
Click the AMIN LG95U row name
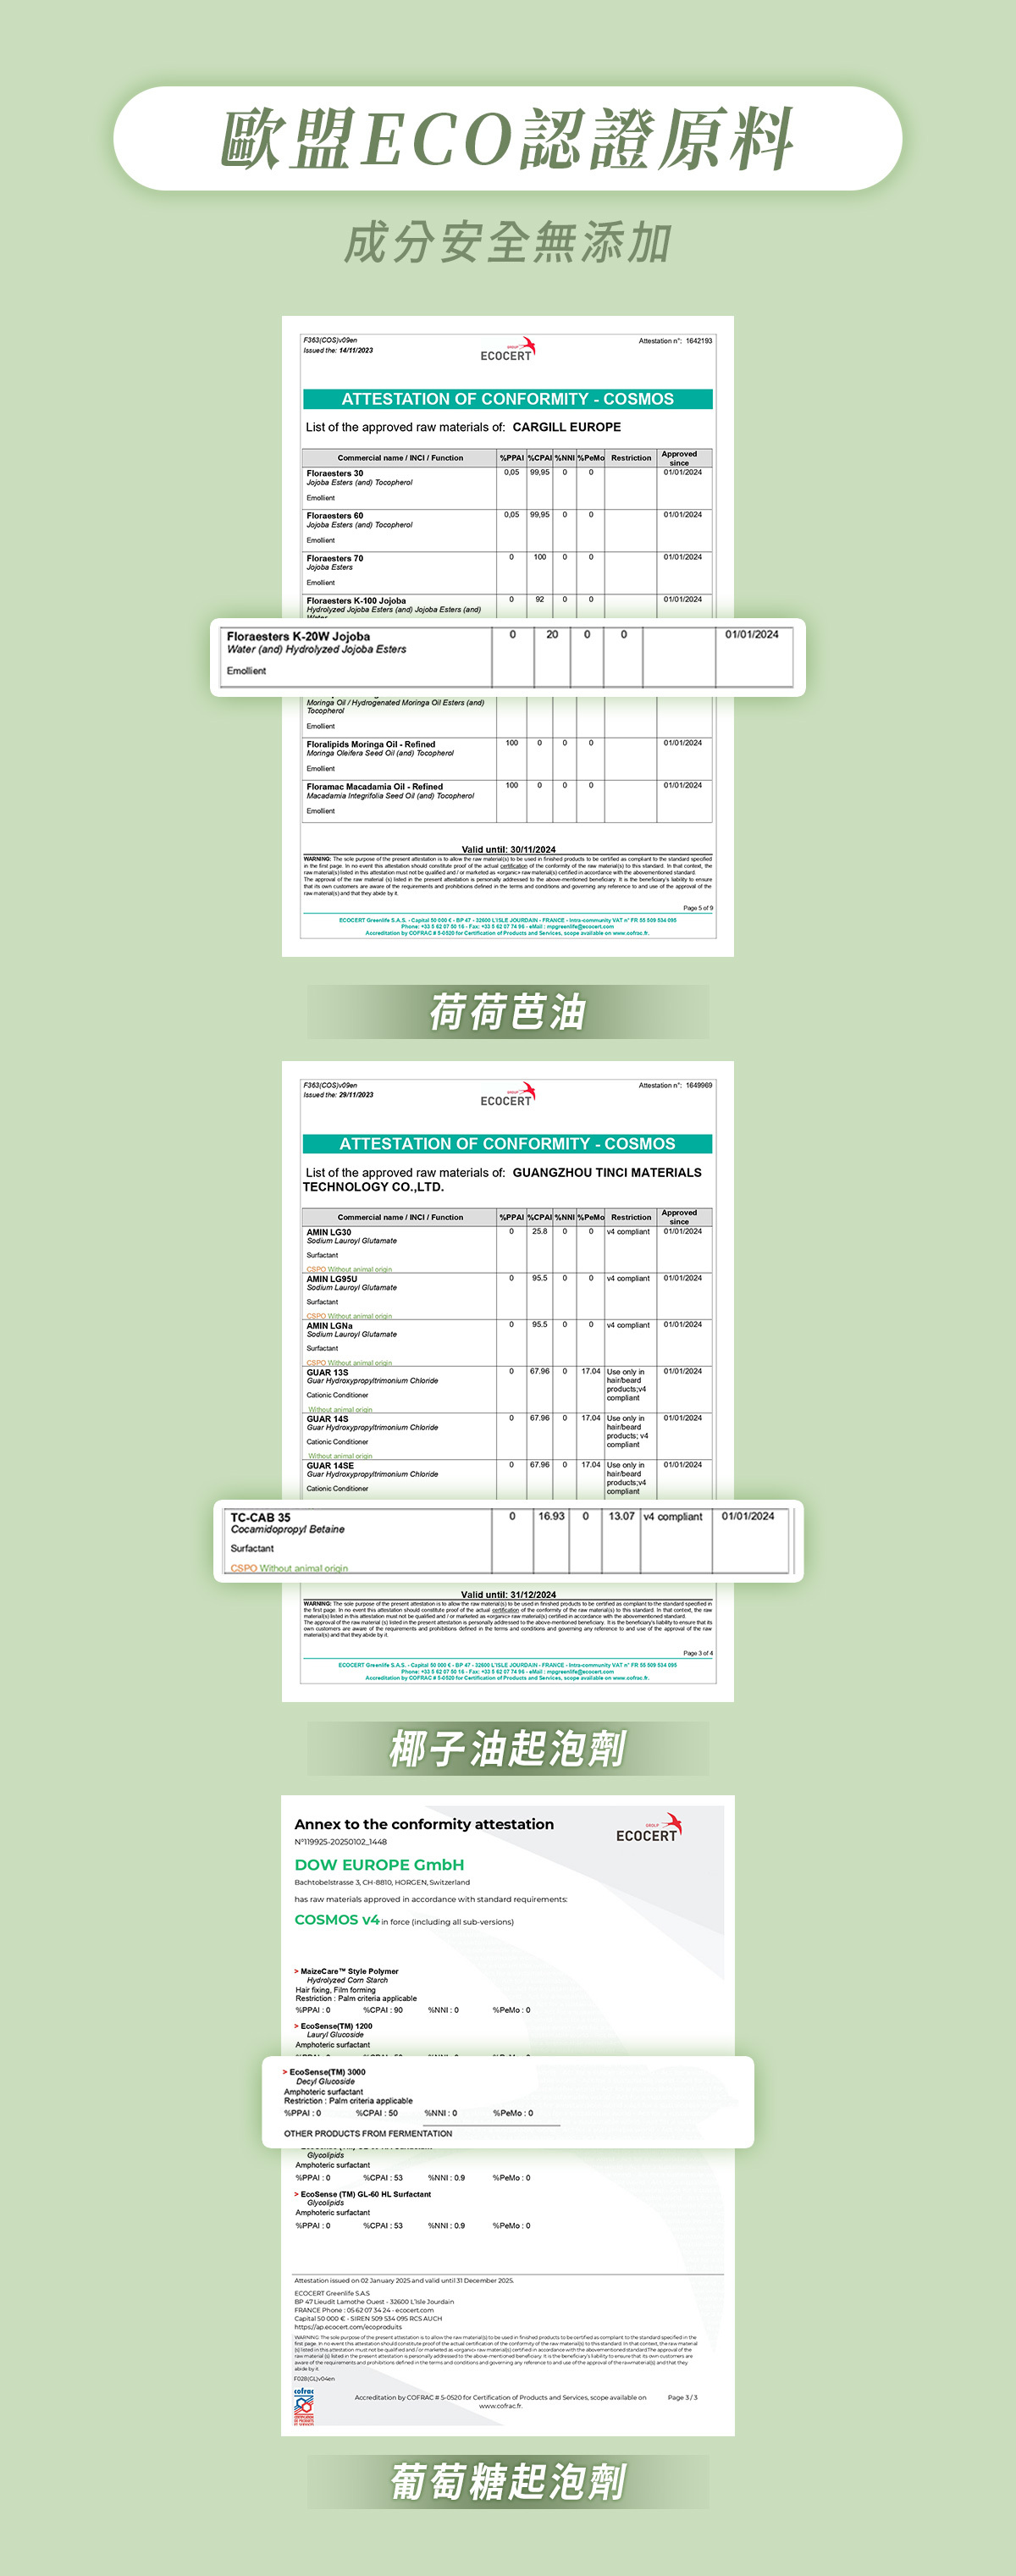point(332,1279)
